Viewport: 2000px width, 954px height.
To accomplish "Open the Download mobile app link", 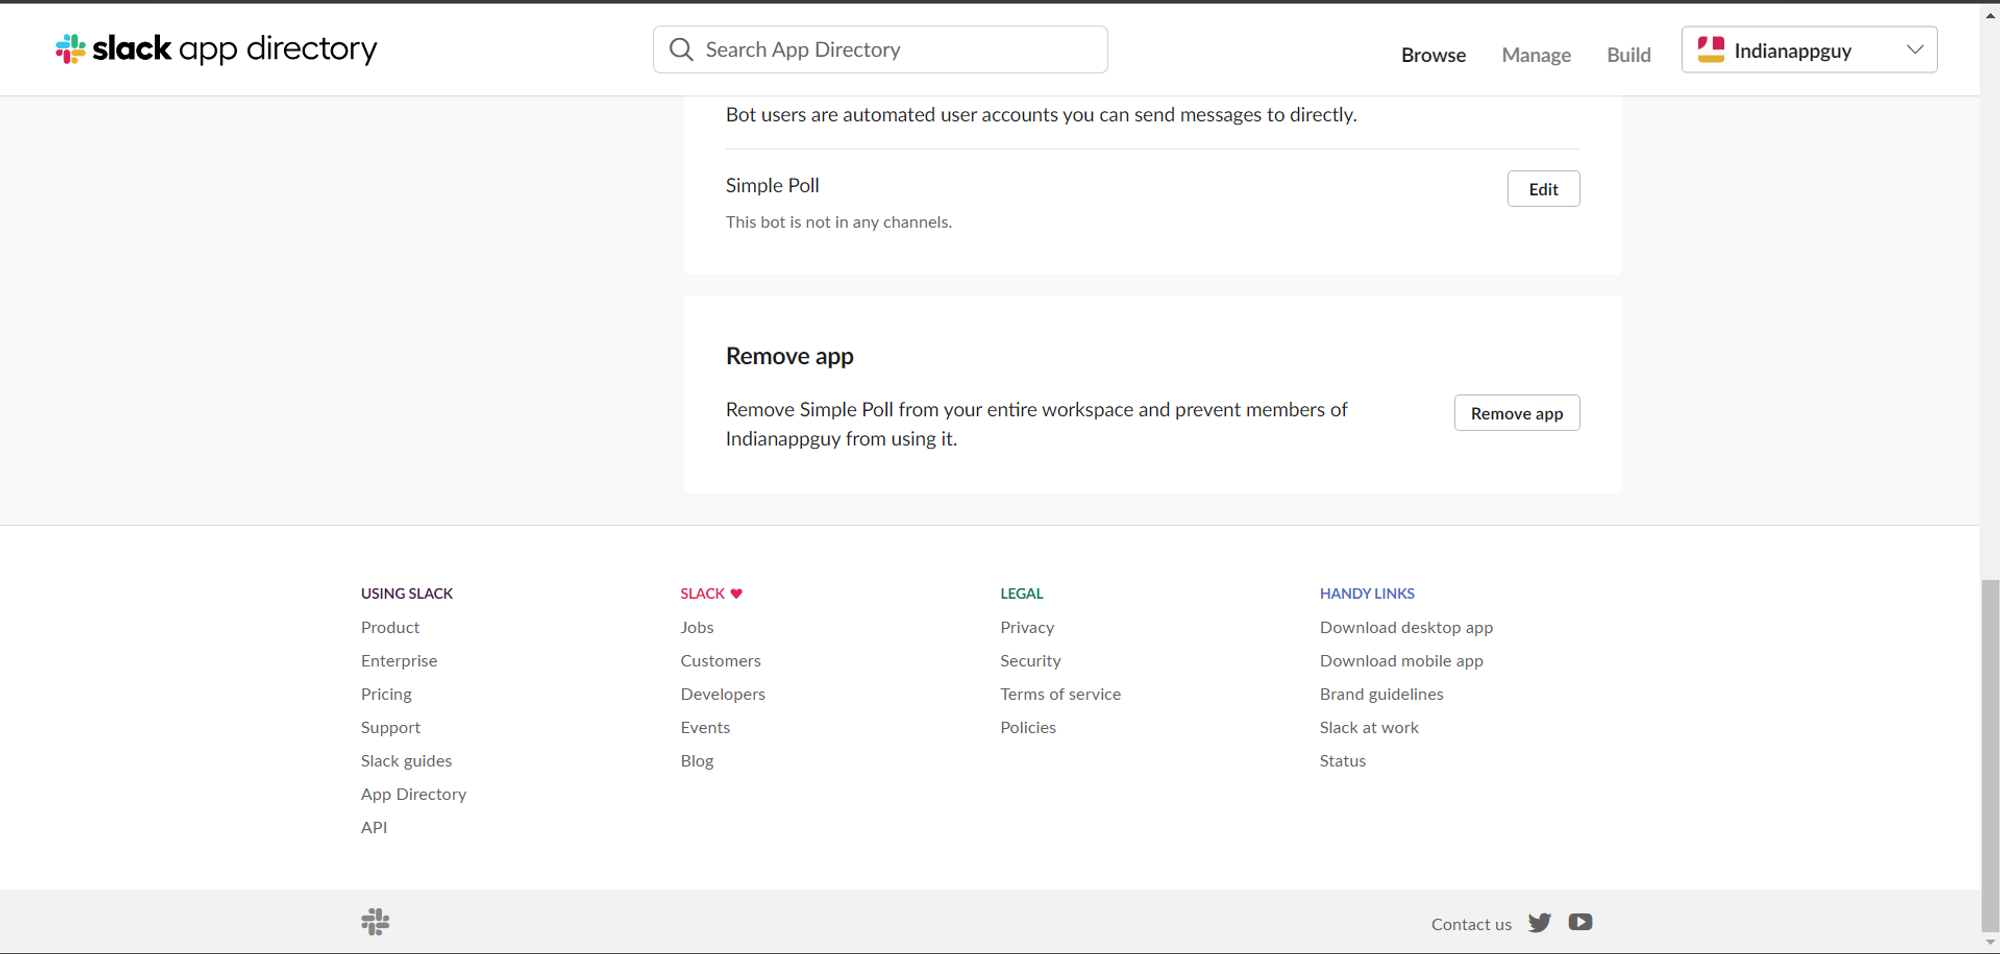I will click(1401, 661).
